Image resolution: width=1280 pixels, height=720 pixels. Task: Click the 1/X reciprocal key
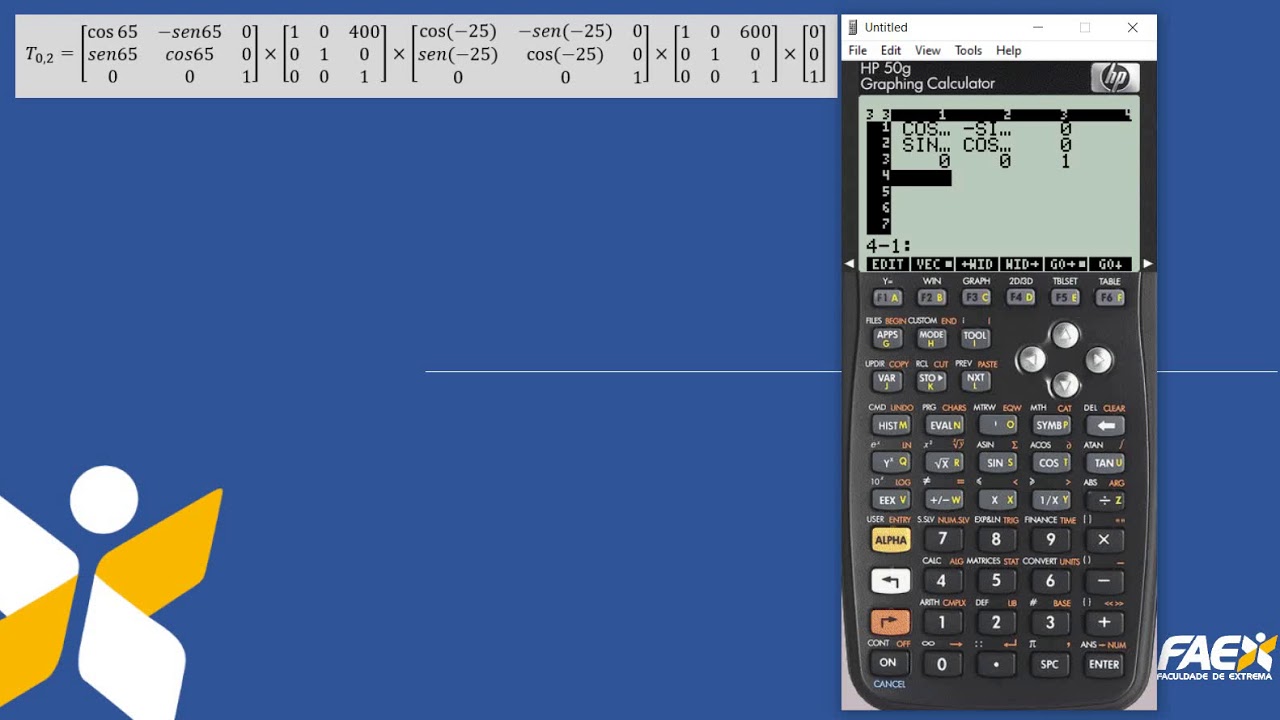point(1052,500)
